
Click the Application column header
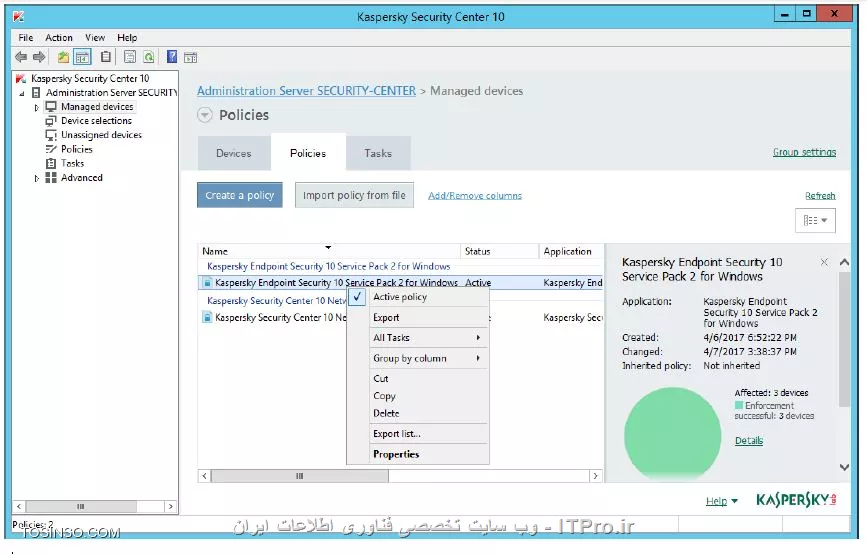click(x=571, y=251)
